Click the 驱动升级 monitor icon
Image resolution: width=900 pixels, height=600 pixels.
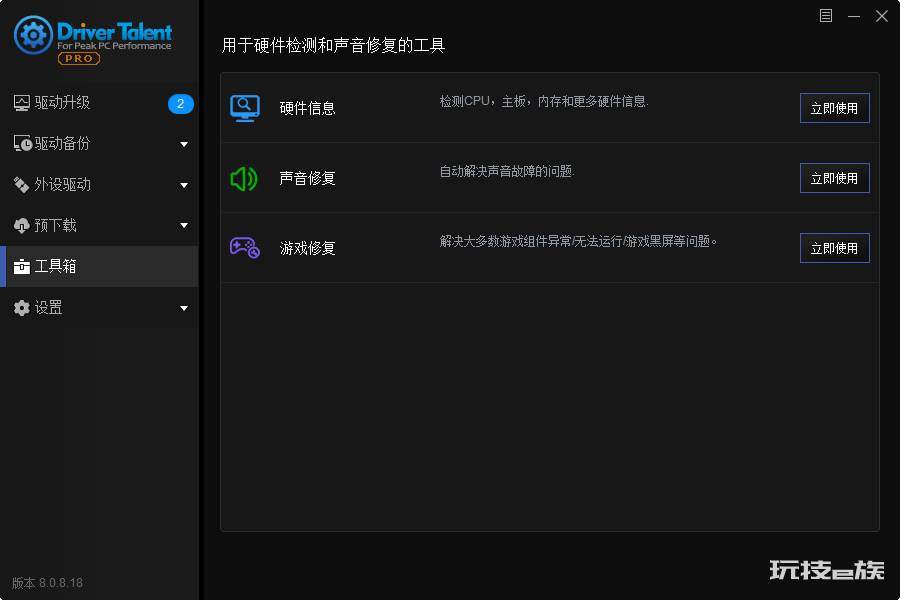tap(21, 103)
